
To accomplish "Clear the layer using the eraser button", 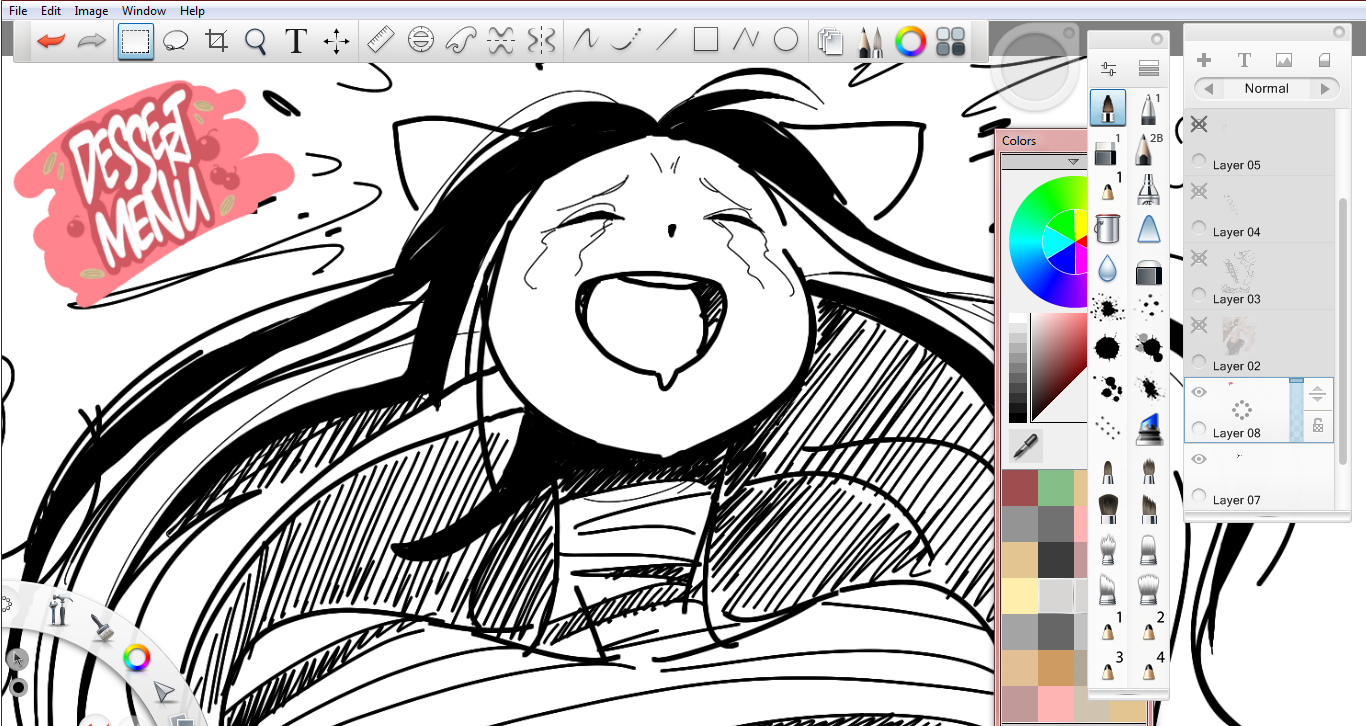I will coord(1325,61).
